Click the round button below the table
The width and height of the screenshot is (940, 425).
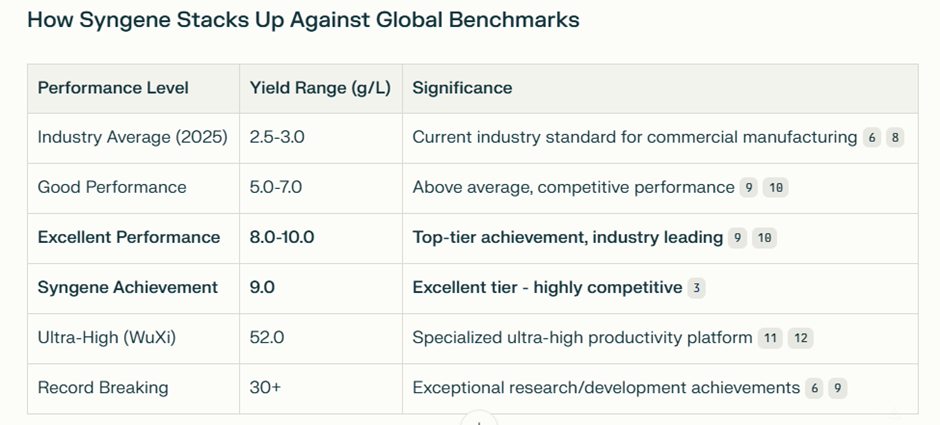[x=480, y=420]
